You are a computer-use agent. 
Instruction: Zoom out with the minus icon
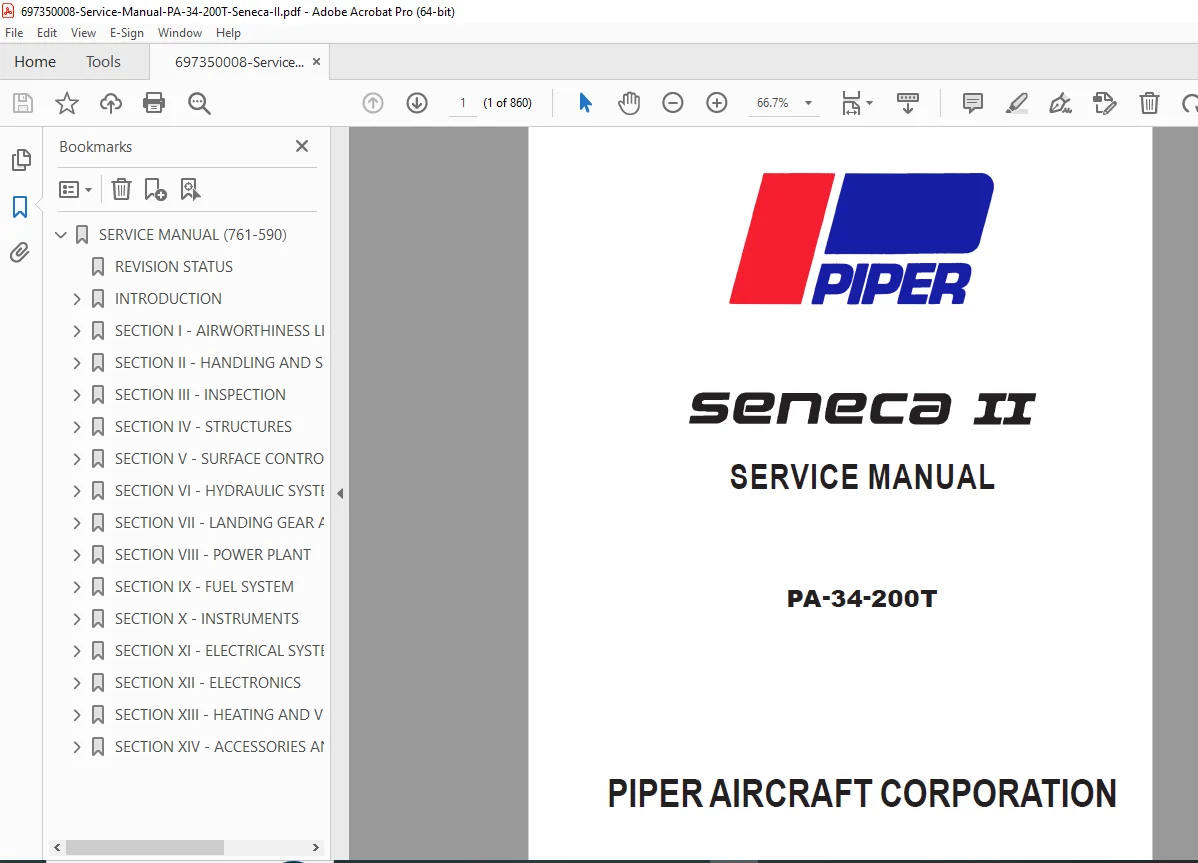point(672,103)
